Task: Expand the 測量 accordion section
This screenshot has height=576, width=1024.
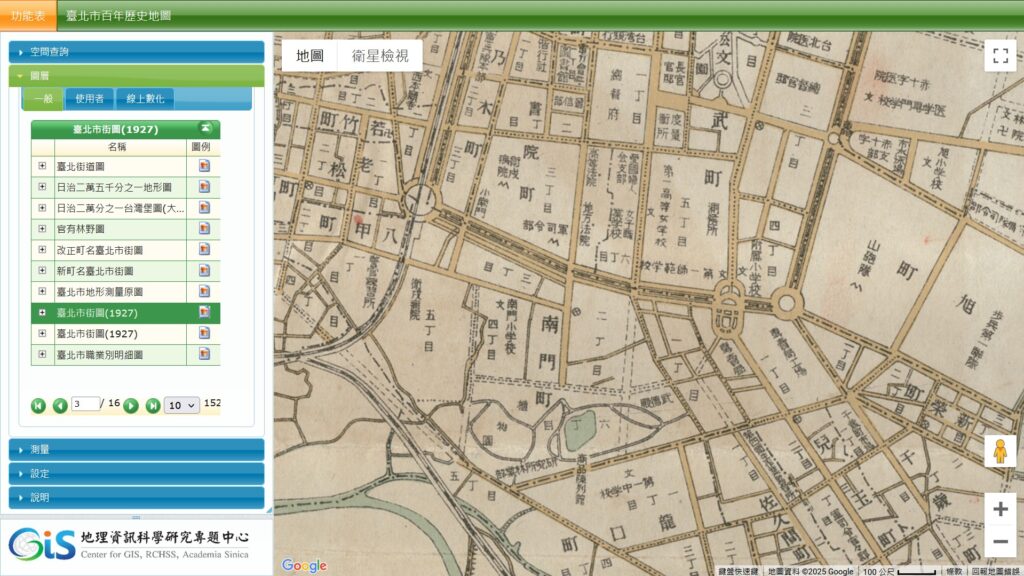Action: tap(136, 449)
